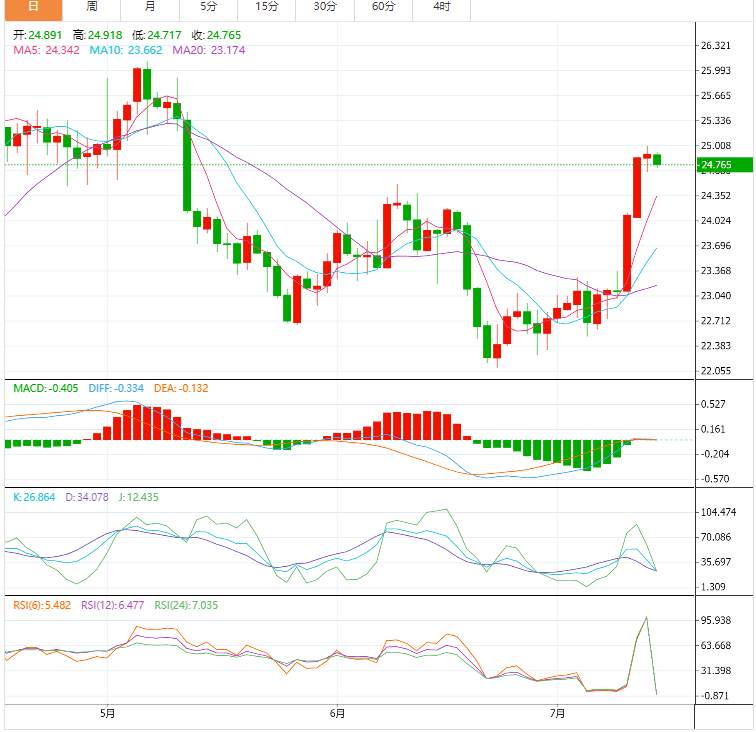This screenshot has height=732, width=756.
Task: Click the MACD value label
Action: 43,388
